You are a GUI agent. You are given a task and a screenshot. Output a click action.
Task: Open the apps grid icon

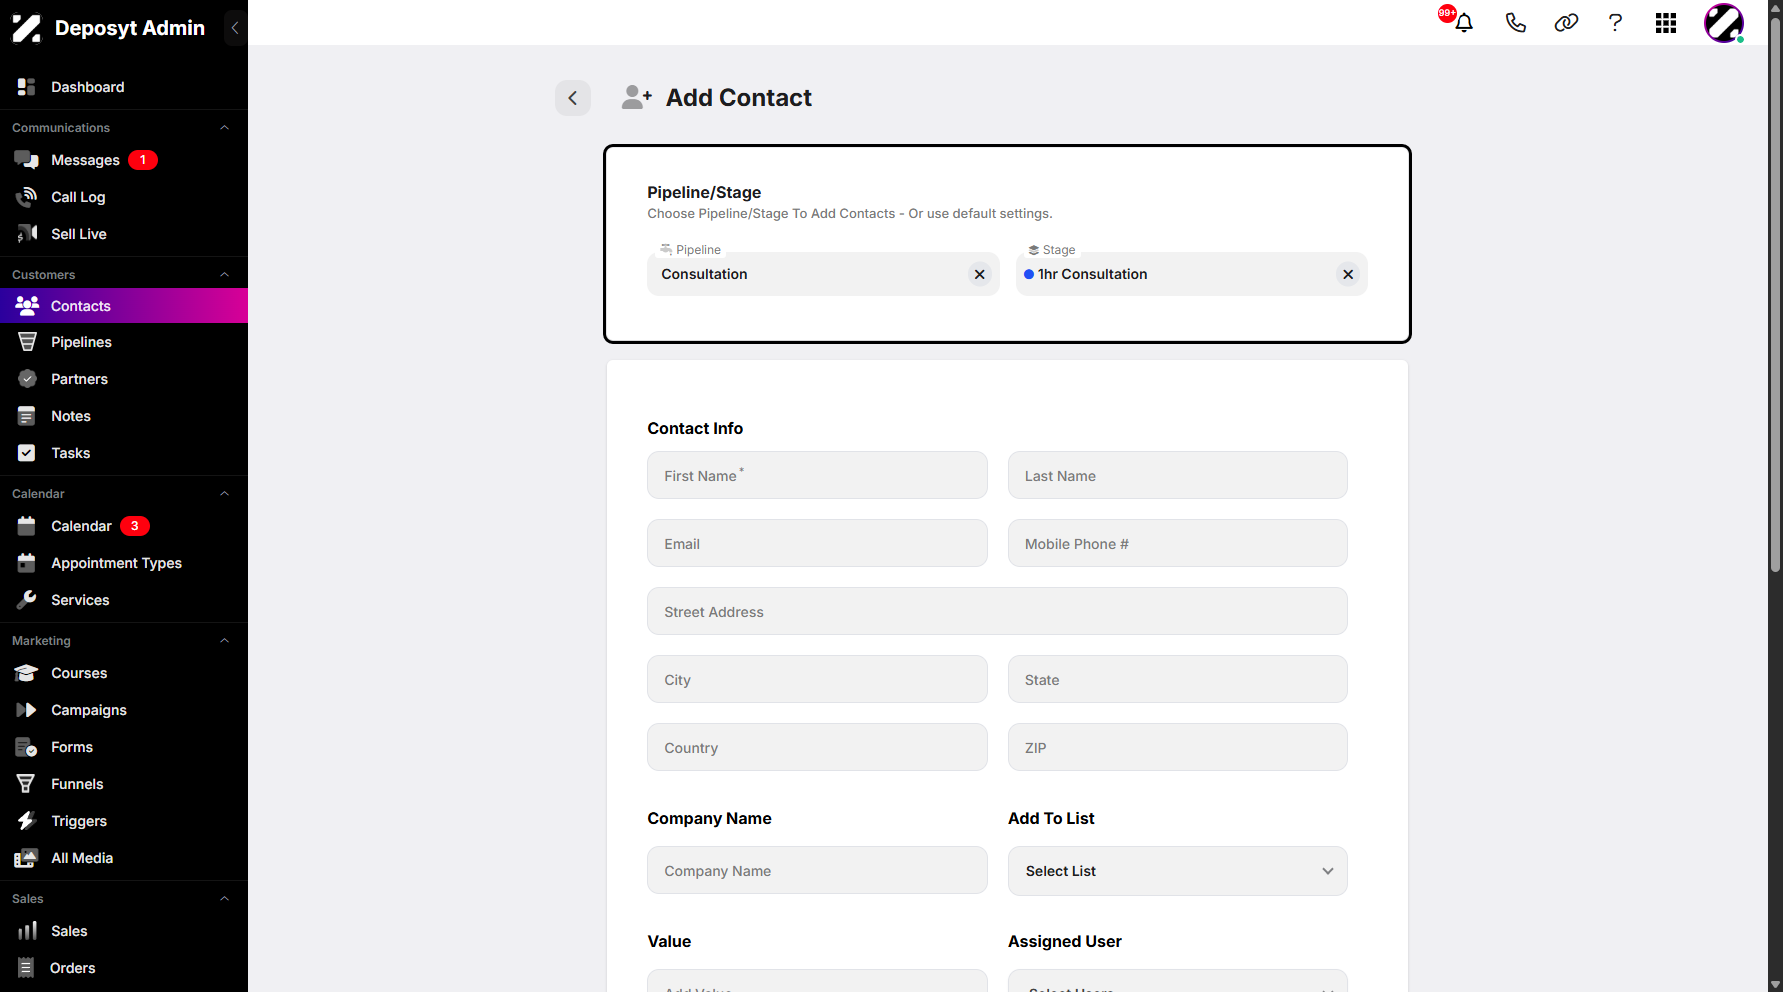(x=1666, y=23)
